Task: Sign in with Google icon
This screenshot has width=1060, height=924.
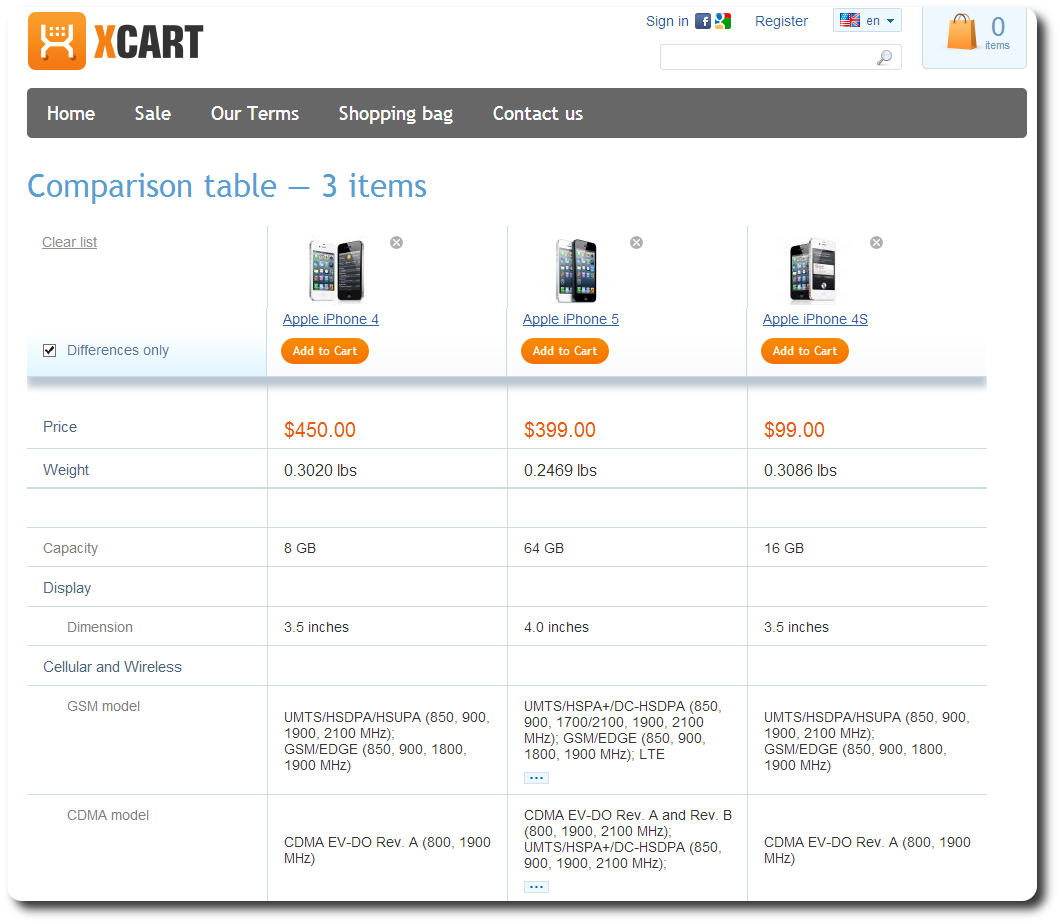Action: tap(723, 21)
